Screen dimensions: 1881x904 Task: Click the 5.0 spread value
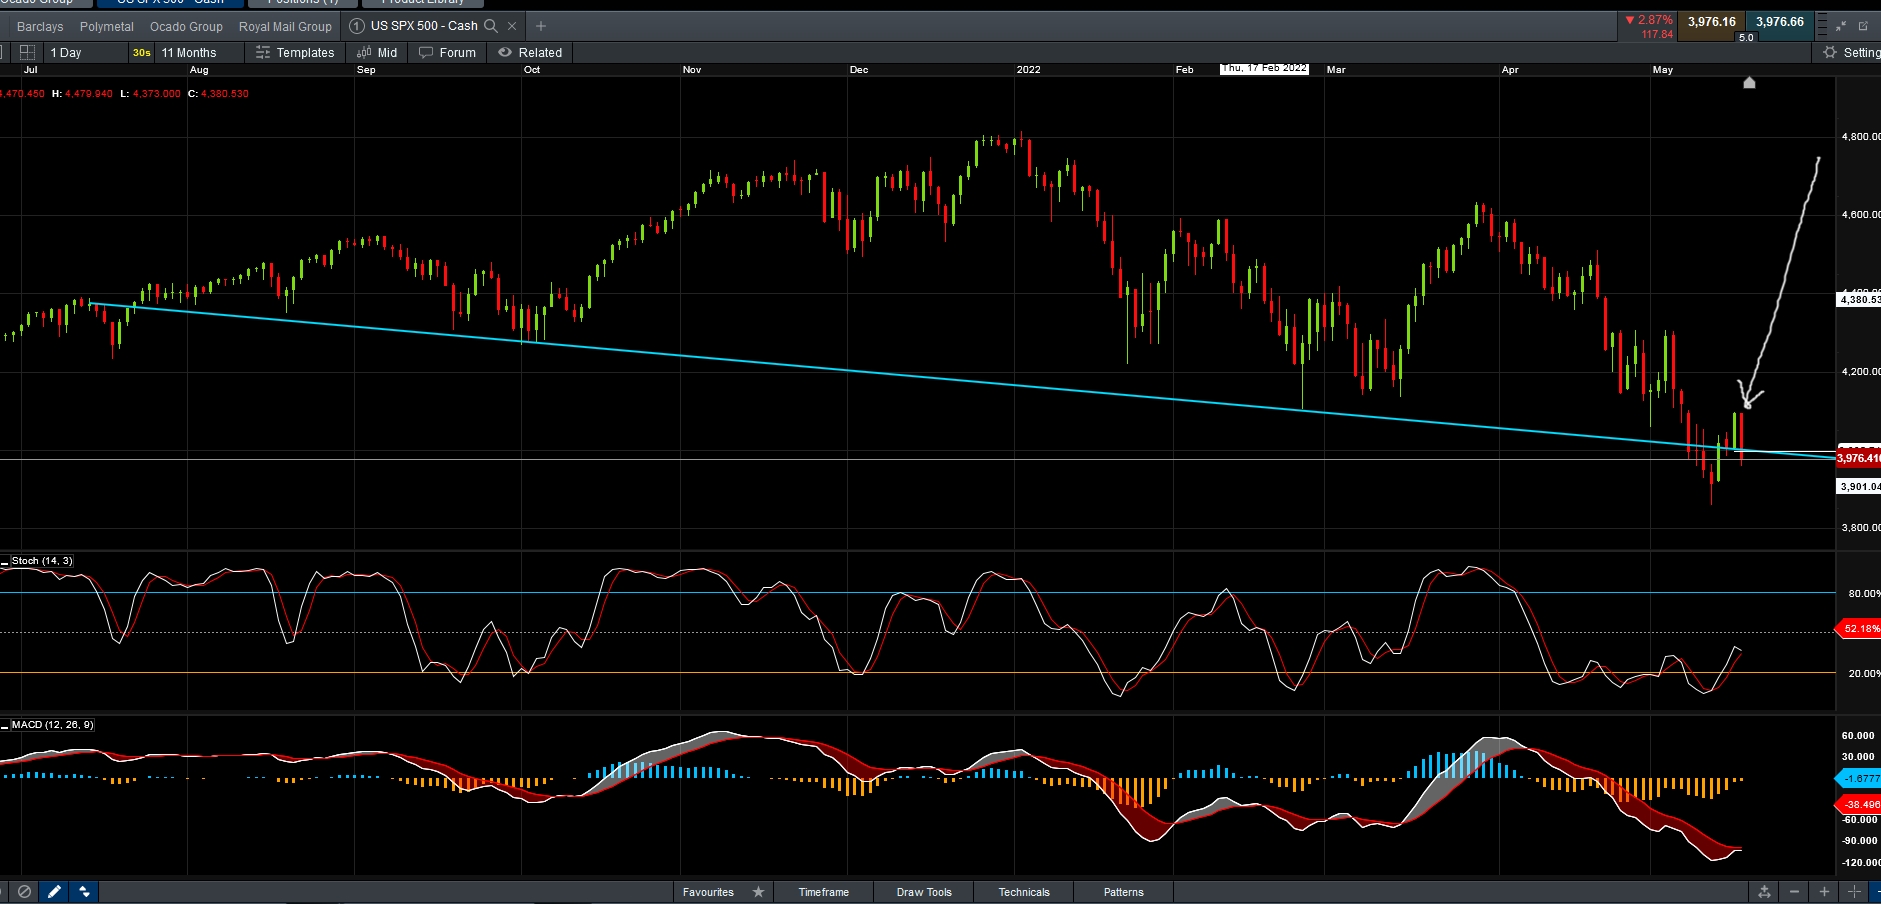coord(1746,38)
